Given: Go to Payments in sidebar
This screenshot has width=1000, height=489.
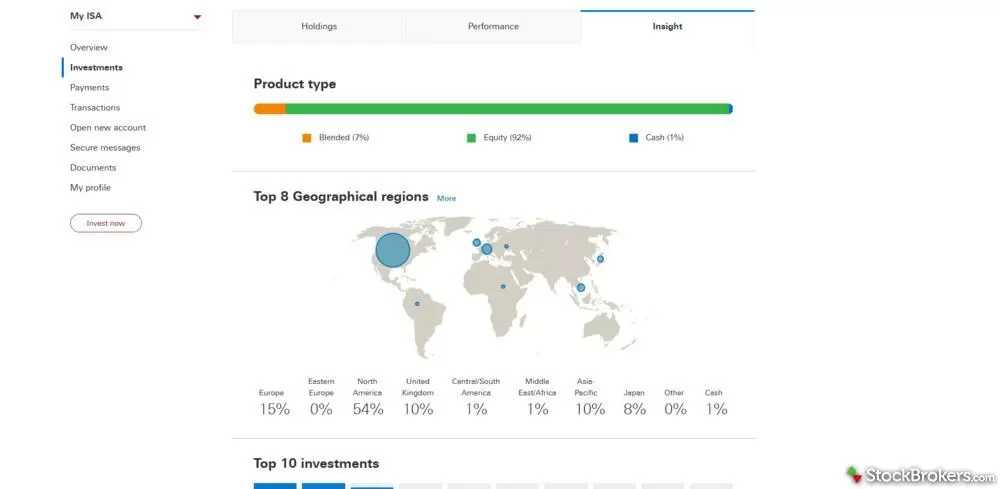Looking at the screenshot, I should (89, 87).
